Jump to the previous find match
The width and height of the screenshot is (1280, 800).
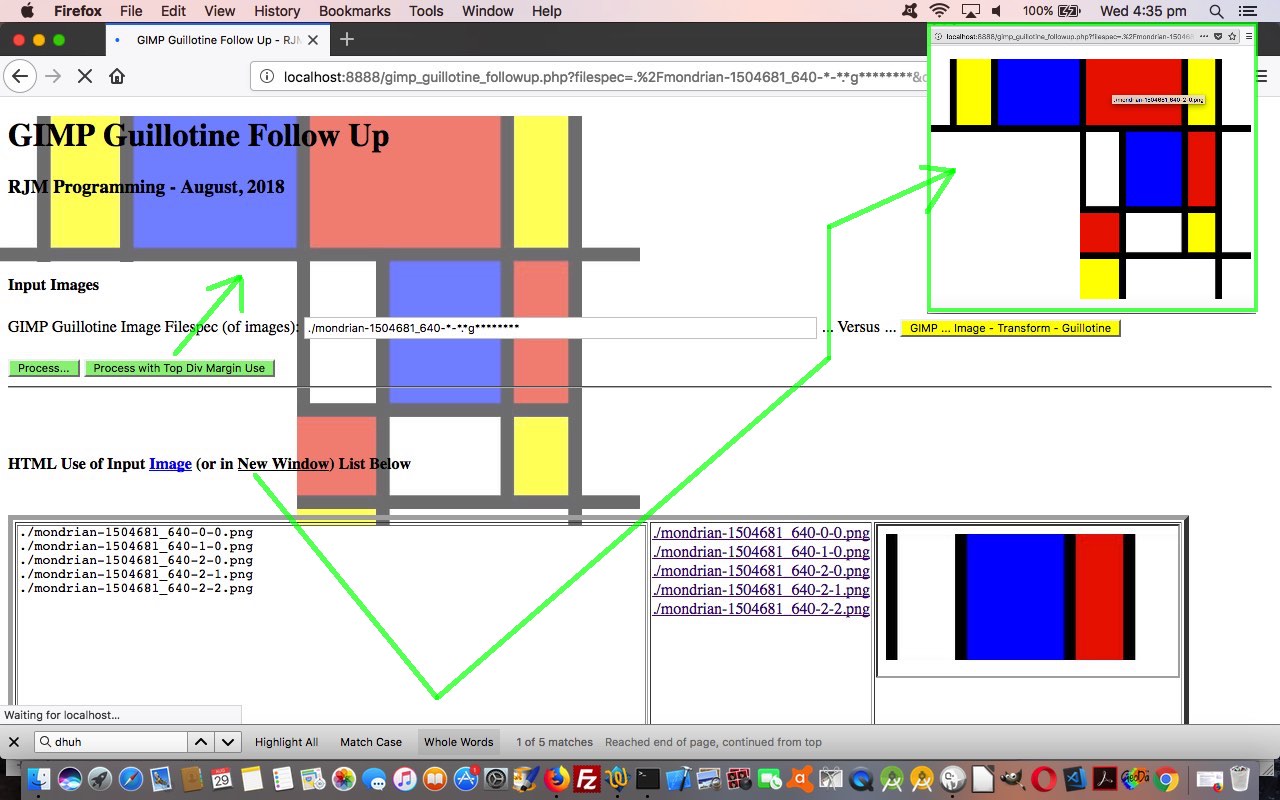click(x=201, y=742)
